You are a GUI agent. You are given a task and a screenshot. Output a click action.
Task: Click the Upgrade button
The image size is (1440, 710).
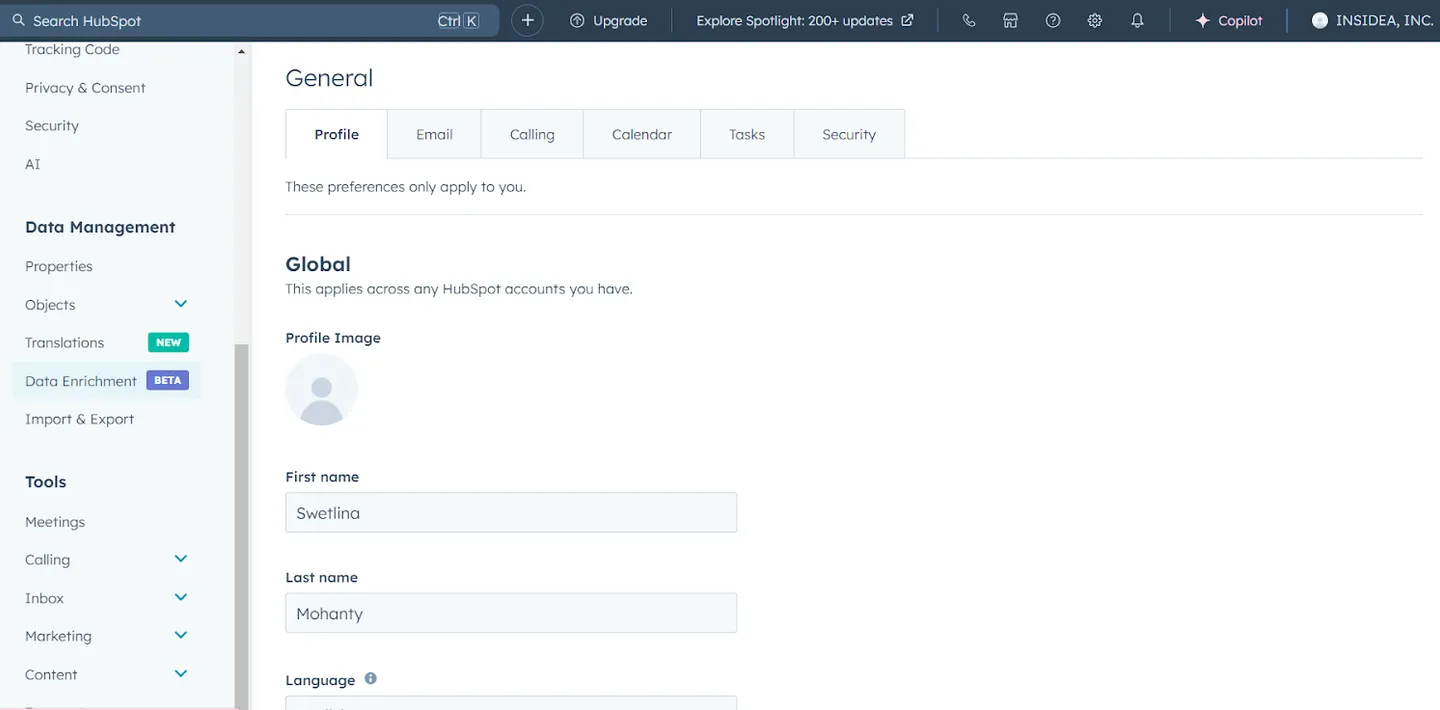tap(608, 20)
